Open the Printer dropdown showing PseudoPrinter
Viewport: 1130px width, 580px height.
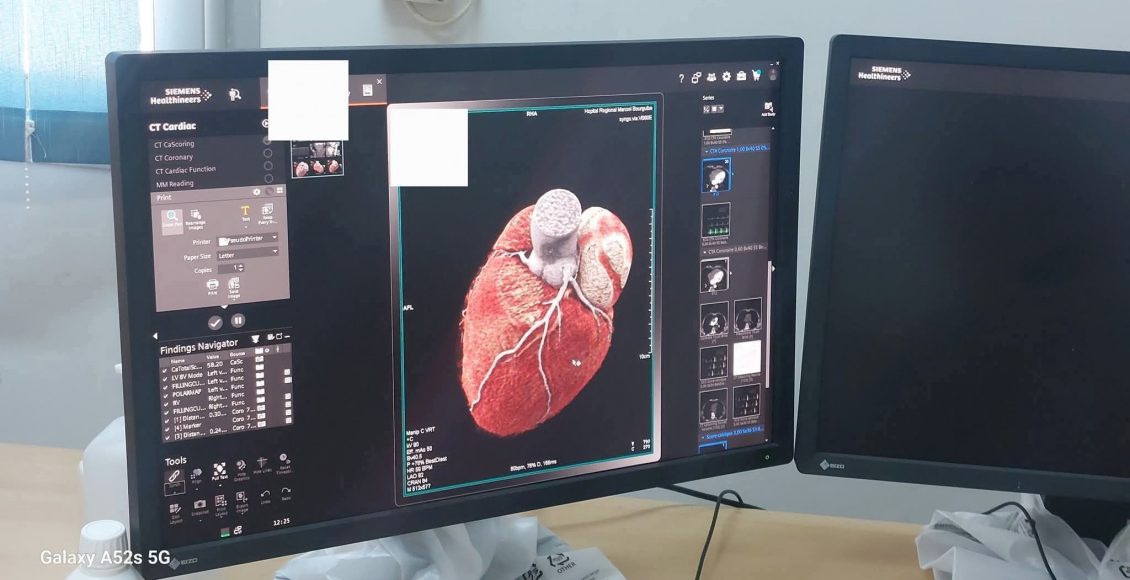247,240
